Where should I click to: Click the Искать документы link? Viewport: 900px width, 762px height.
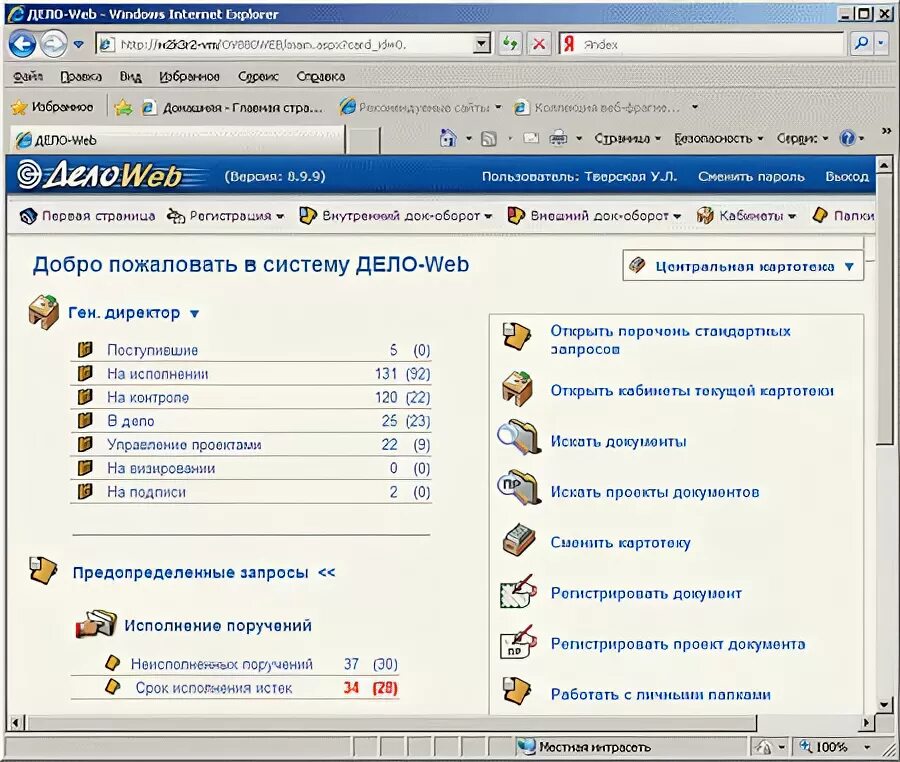[618, 441]
